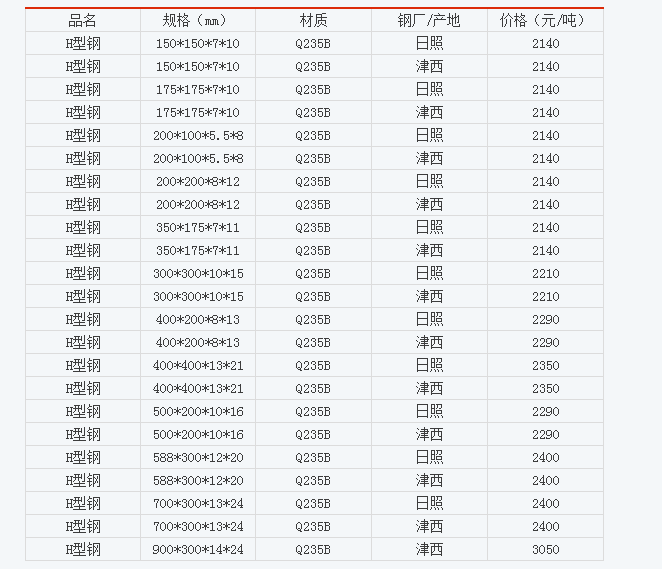Select 津西 in the 400*200*8*13 row
The height and width of the screenshot is (569, 662).
(x=429, y=342)
